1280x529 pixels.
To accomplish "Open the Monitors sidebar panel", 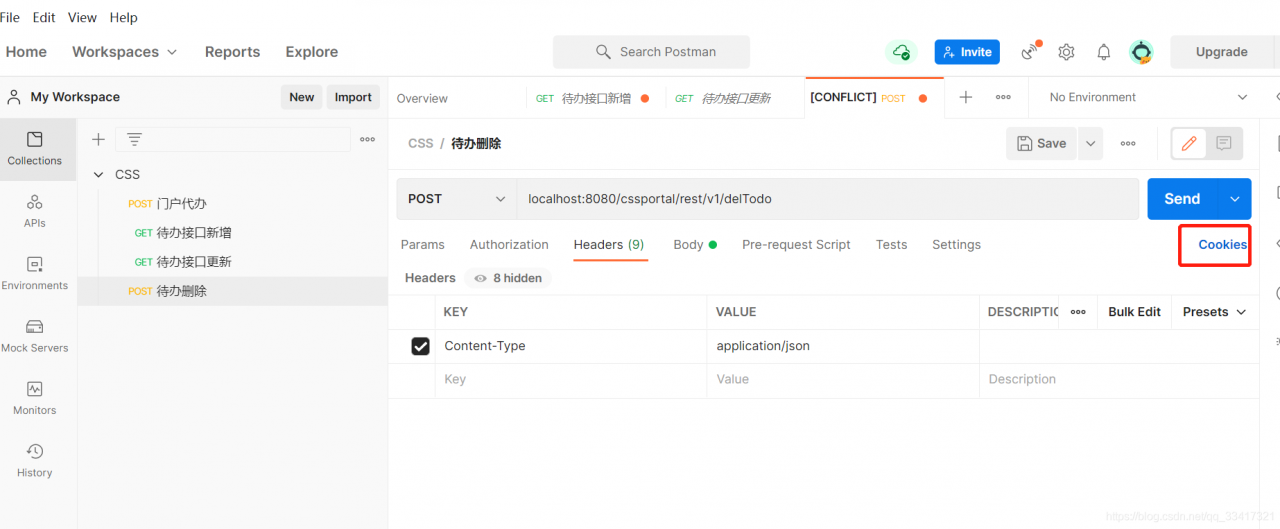I will pyautogui.click(x=35, y=397).
